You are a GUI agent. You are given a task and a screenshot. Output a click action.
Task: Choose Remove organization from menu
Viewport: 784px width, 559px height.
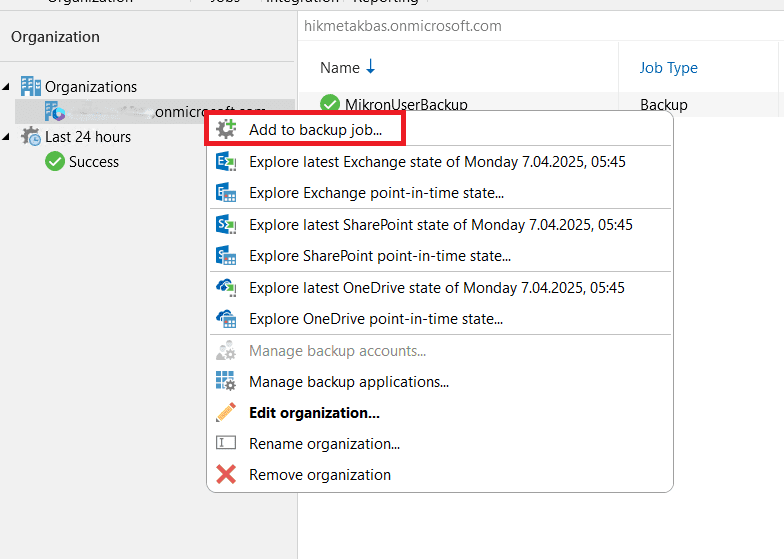tap(320, 475)
